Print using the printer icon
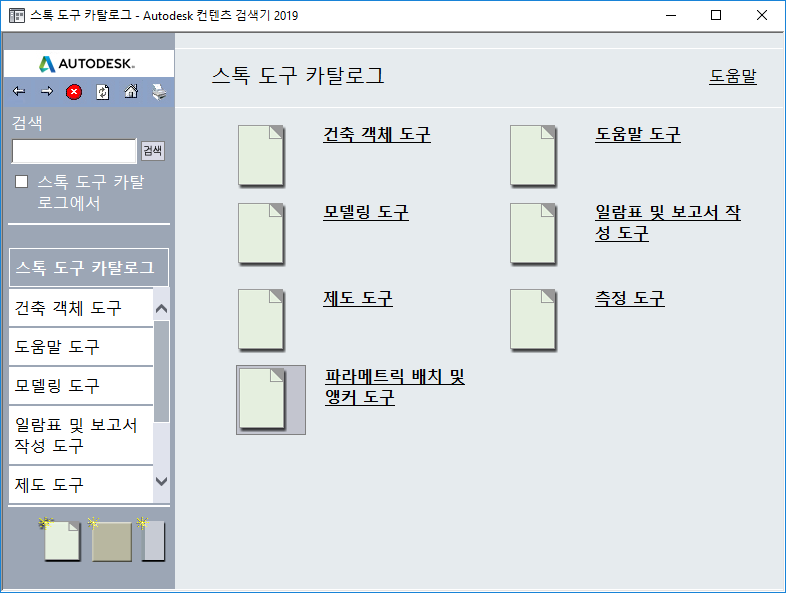 coord(159,92)
